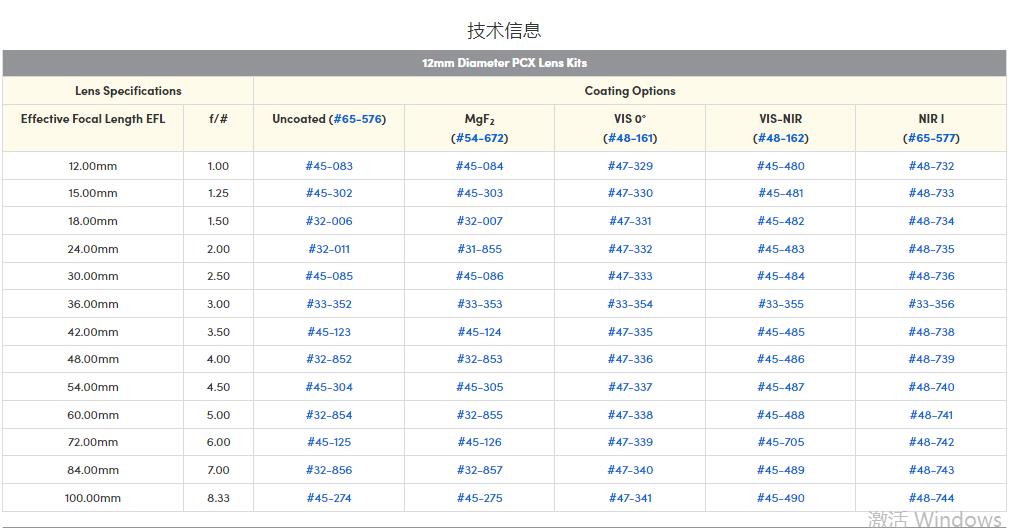1009x528 pixels.
Task: Open the NIR I kit link #65-577
Action: [931, 138]
